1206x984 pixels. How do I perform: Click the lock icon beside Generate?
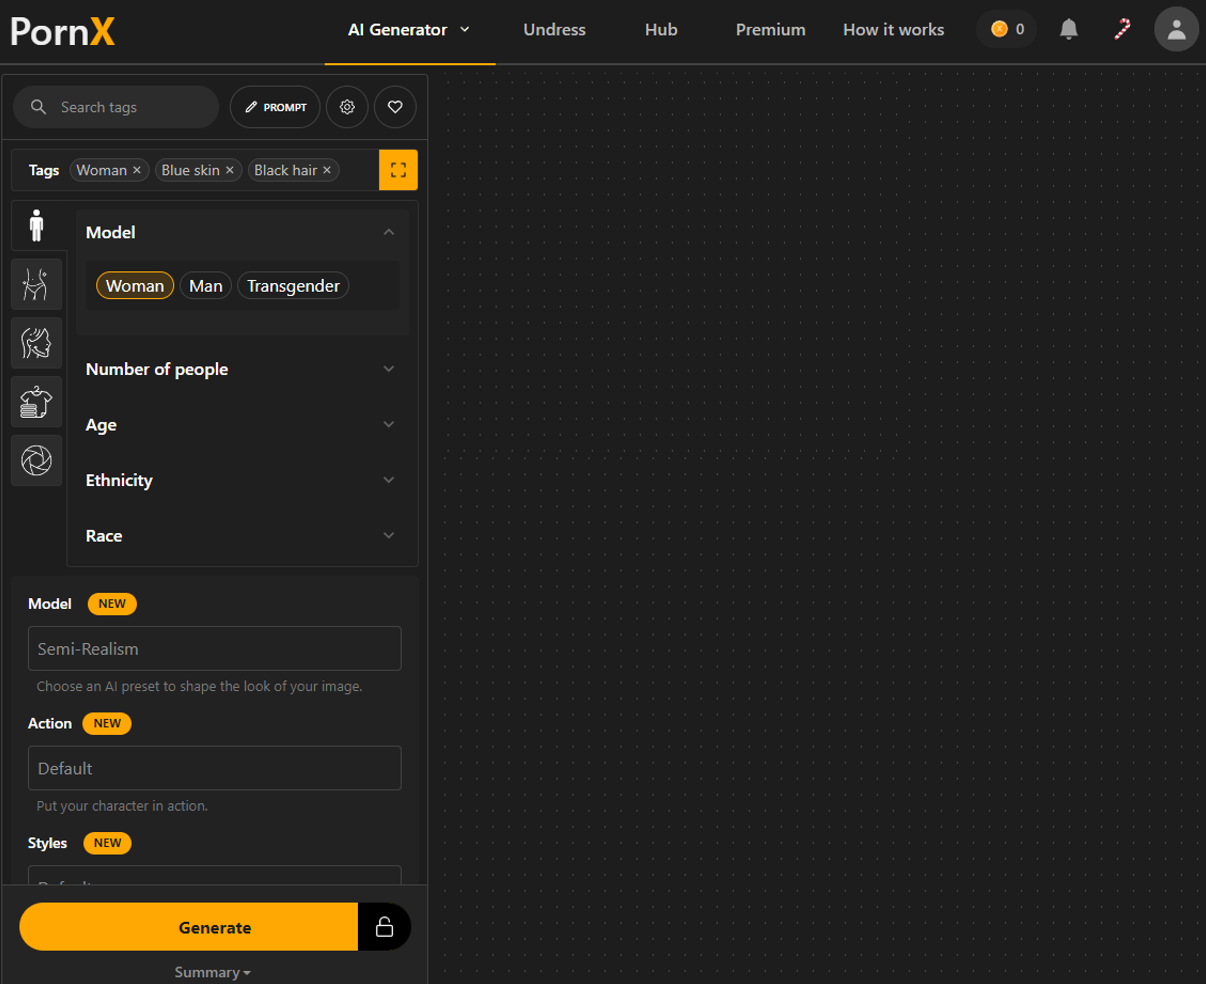pyautogui.click(x=384, y=927)
